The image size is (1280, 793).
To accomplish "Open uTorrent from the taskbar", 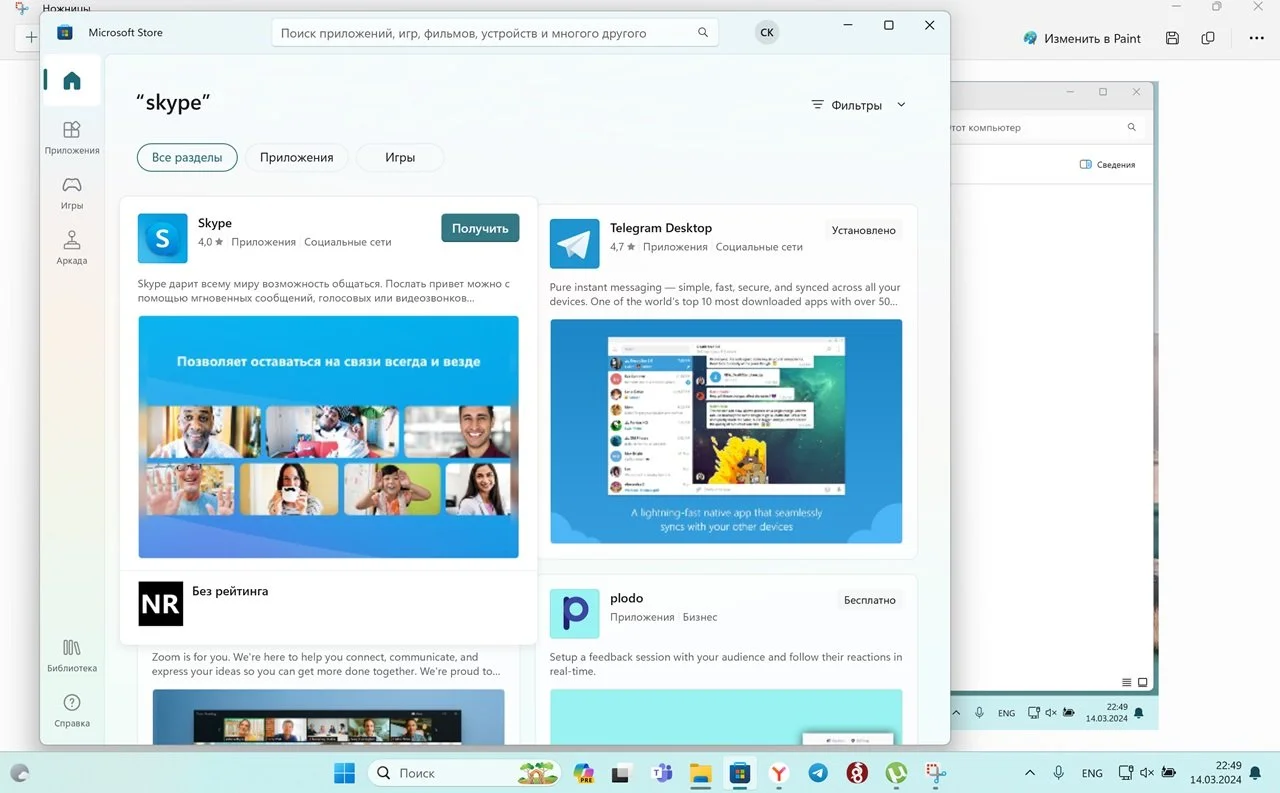I will click(x=897, y=773).
